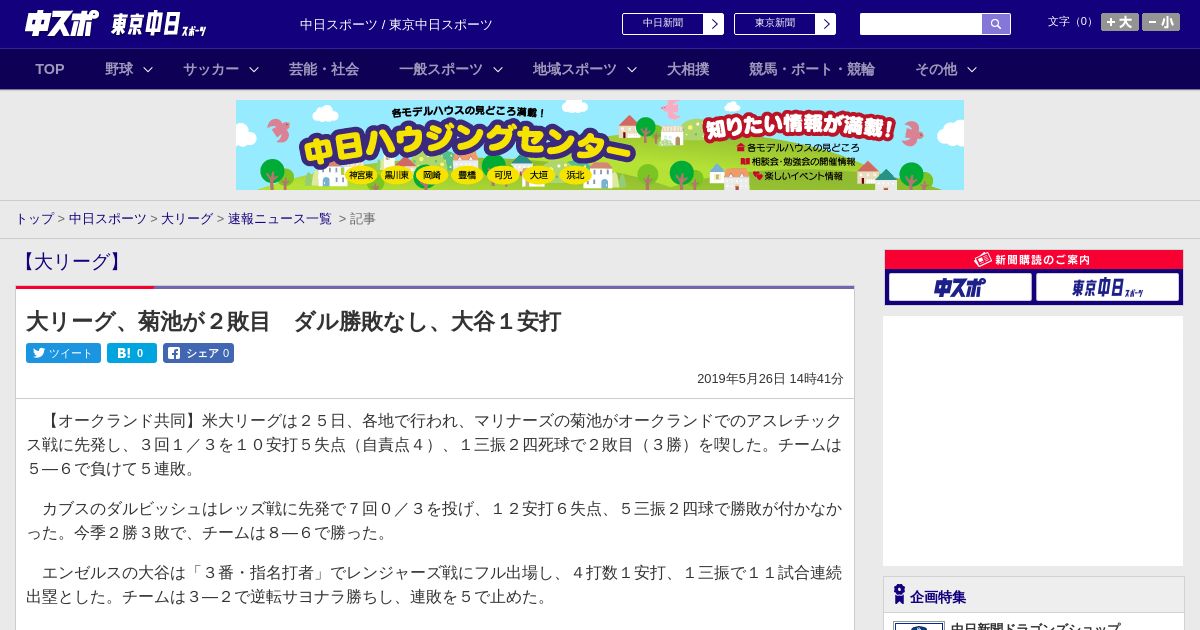This screenshot has width=1200, height=630.
Task: Decrease font size with －小 button
Action: point(1161,22)
